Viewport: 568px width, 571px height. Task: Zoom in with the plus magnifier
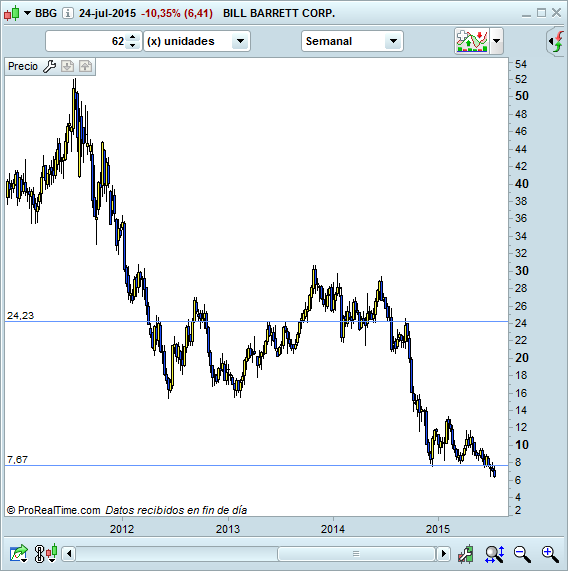click(x=550, y=554)
